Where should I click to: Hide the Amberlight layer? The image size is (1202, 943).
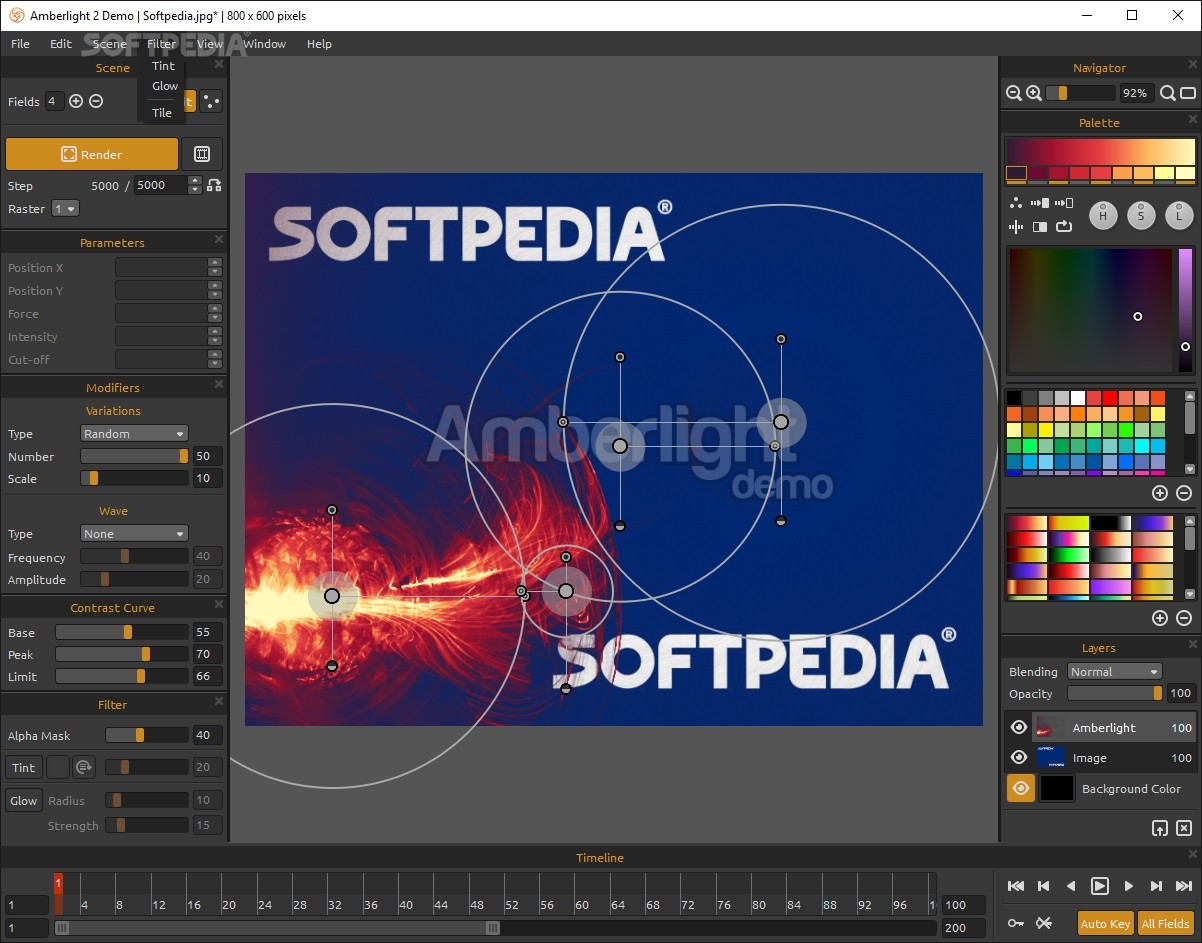coord(1019,728)
